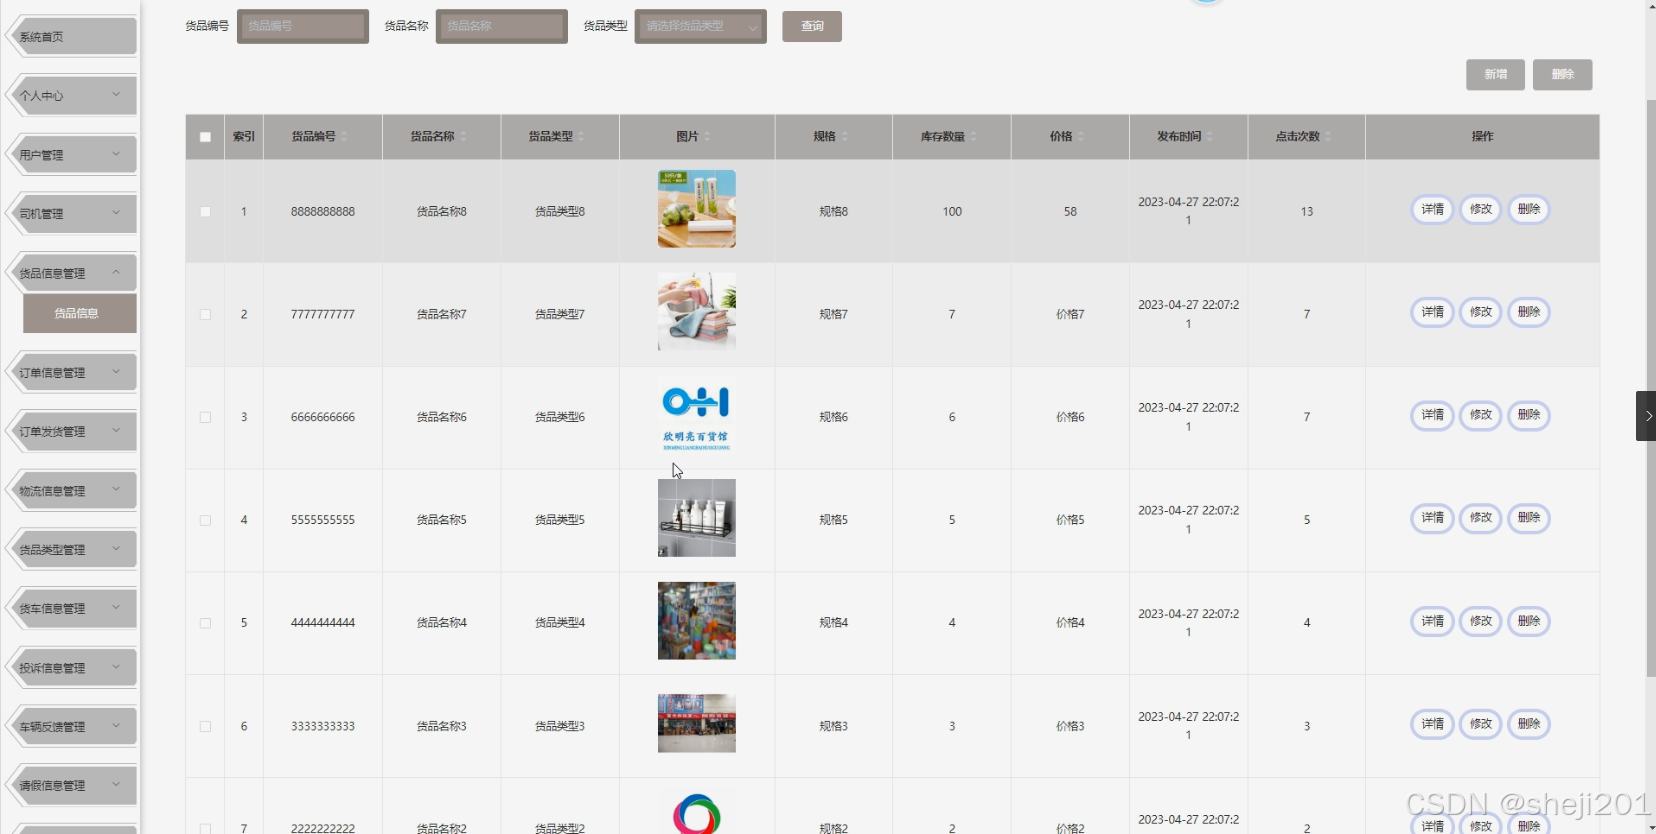The width and height of the screenshot is (1656, 834).
Task: Check the row for 货品名称8
Action: [x=205, y=212]
